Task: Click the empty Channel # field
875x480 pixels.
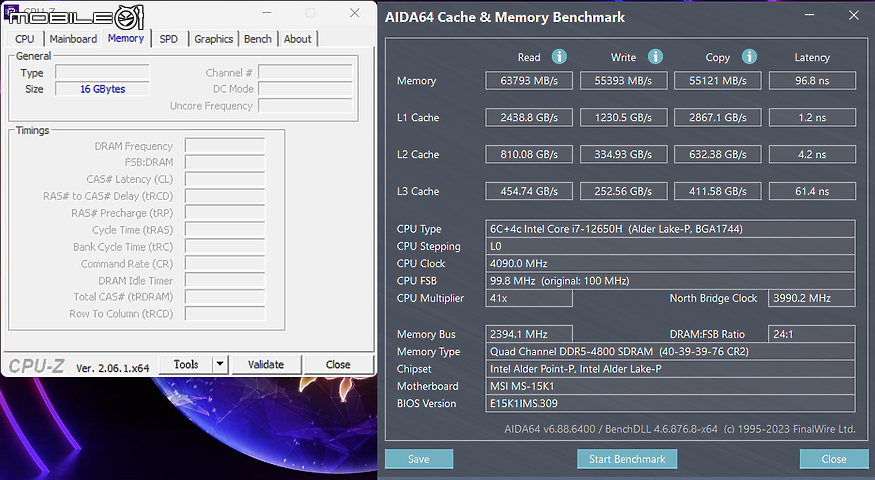Action: pos(305,73)
